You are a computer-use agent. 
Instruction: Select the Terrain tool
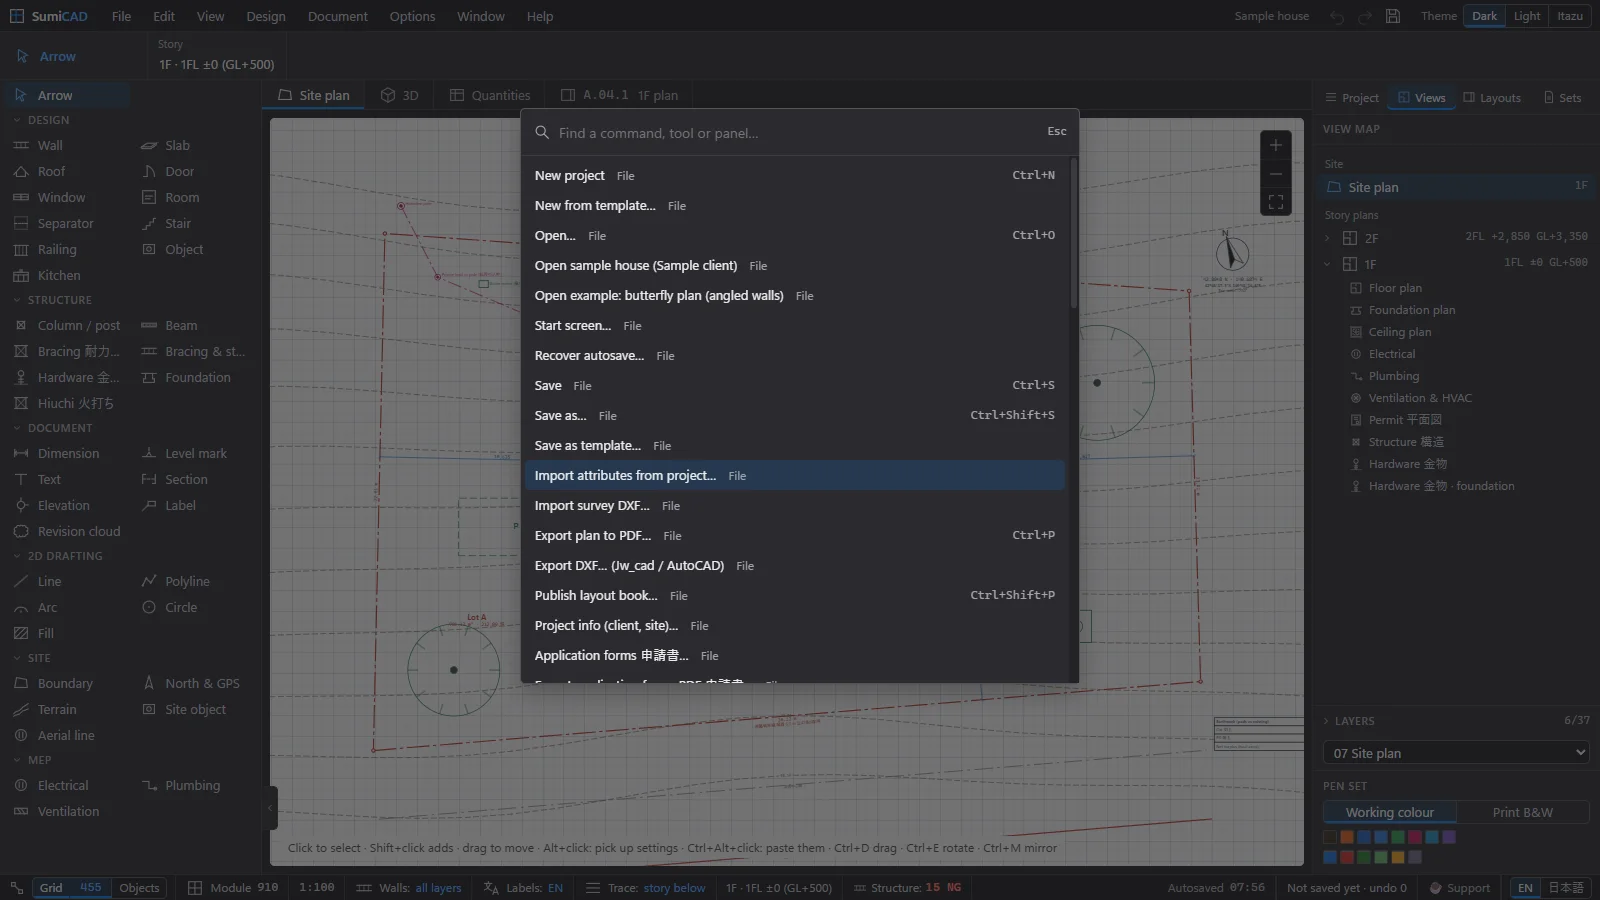point(66,709)
